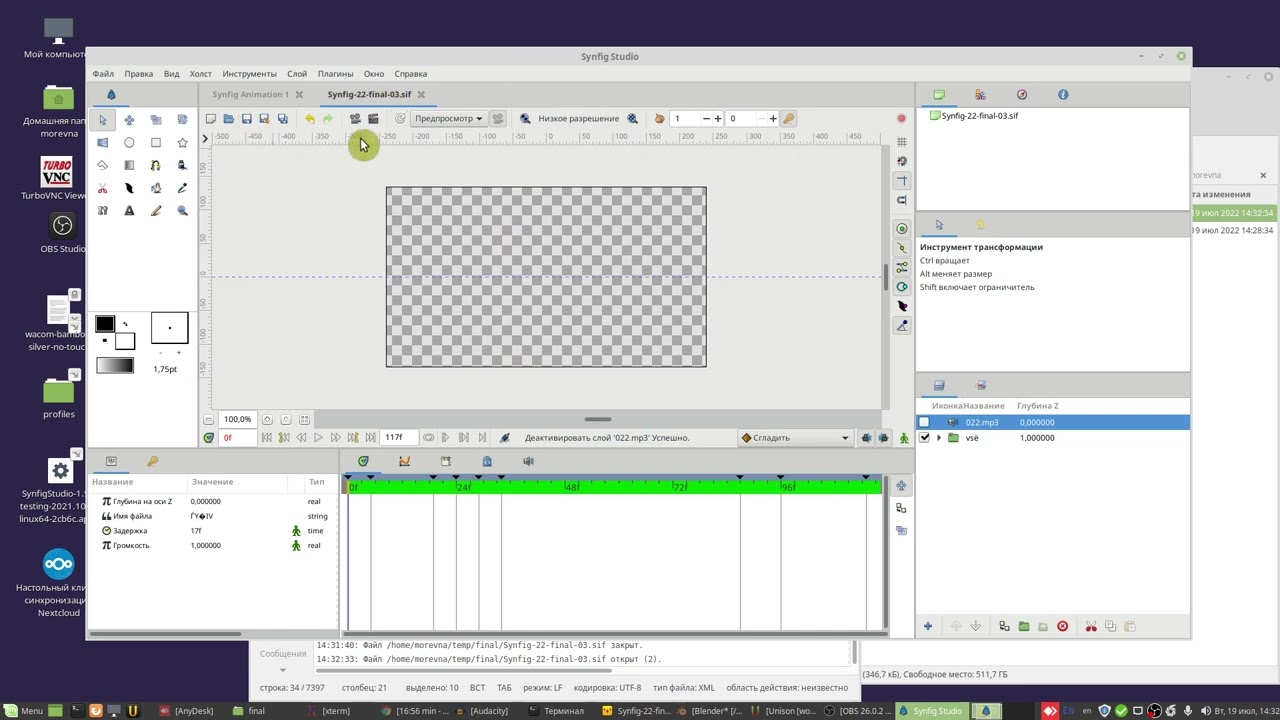Select the Spline tool
The height and width of the screenshot is (720, 1280).
[156, 165]
